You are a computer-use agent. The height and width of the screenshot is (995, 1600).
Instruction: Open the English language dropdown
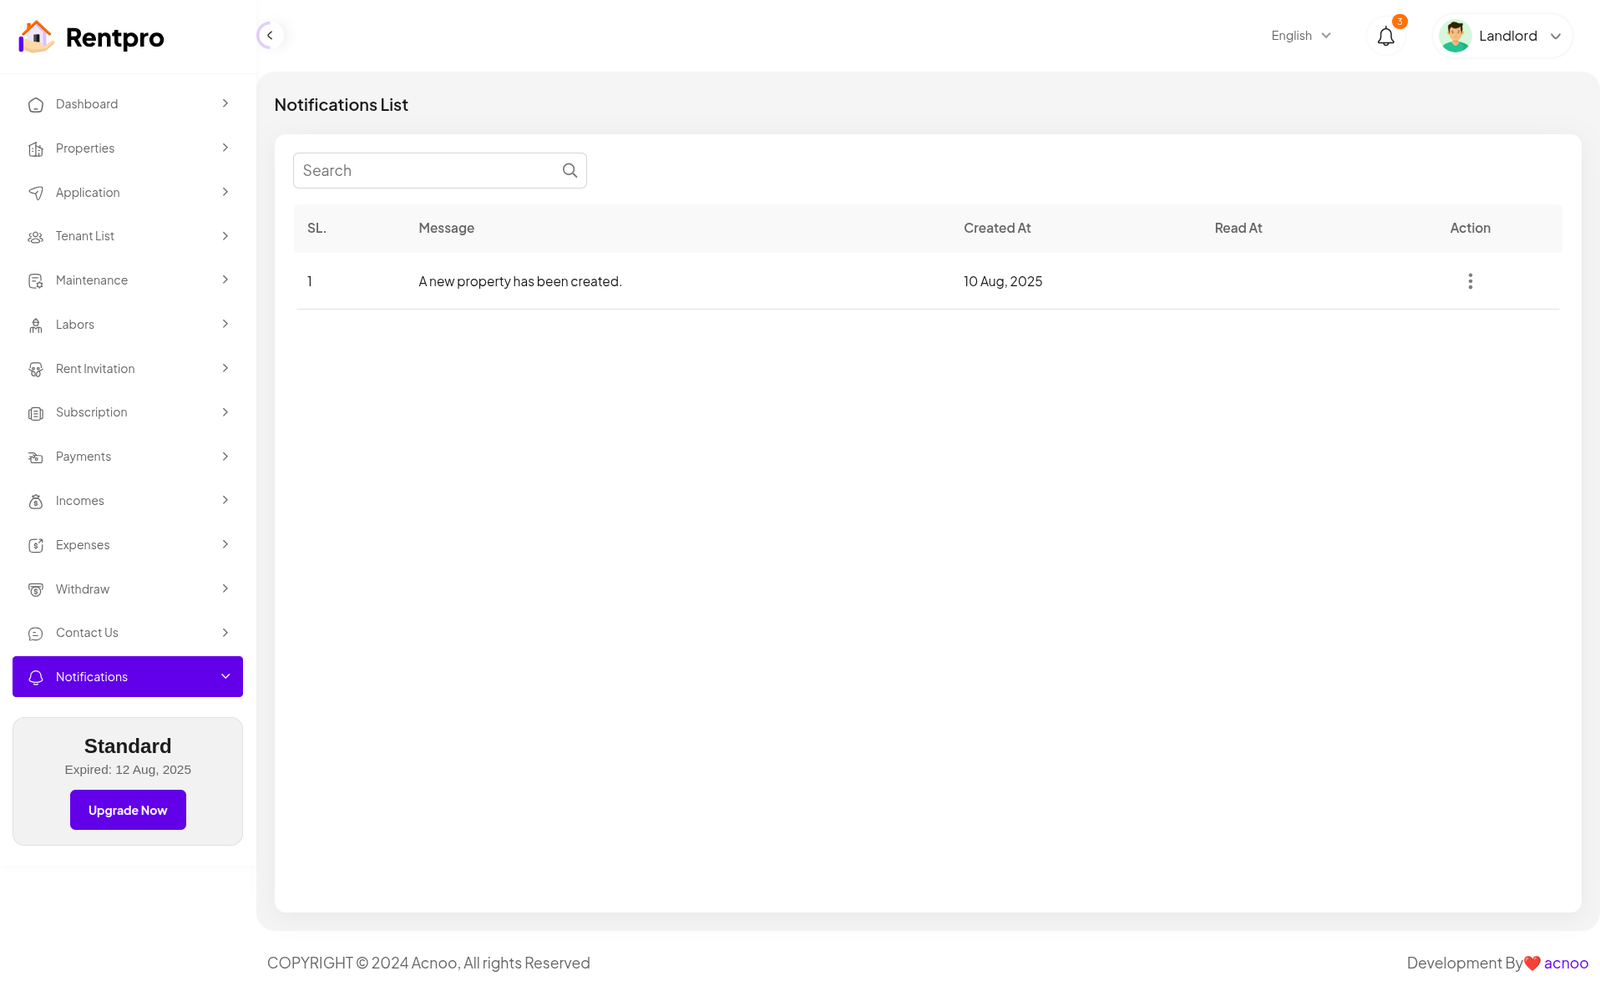tap(1300, 36)
